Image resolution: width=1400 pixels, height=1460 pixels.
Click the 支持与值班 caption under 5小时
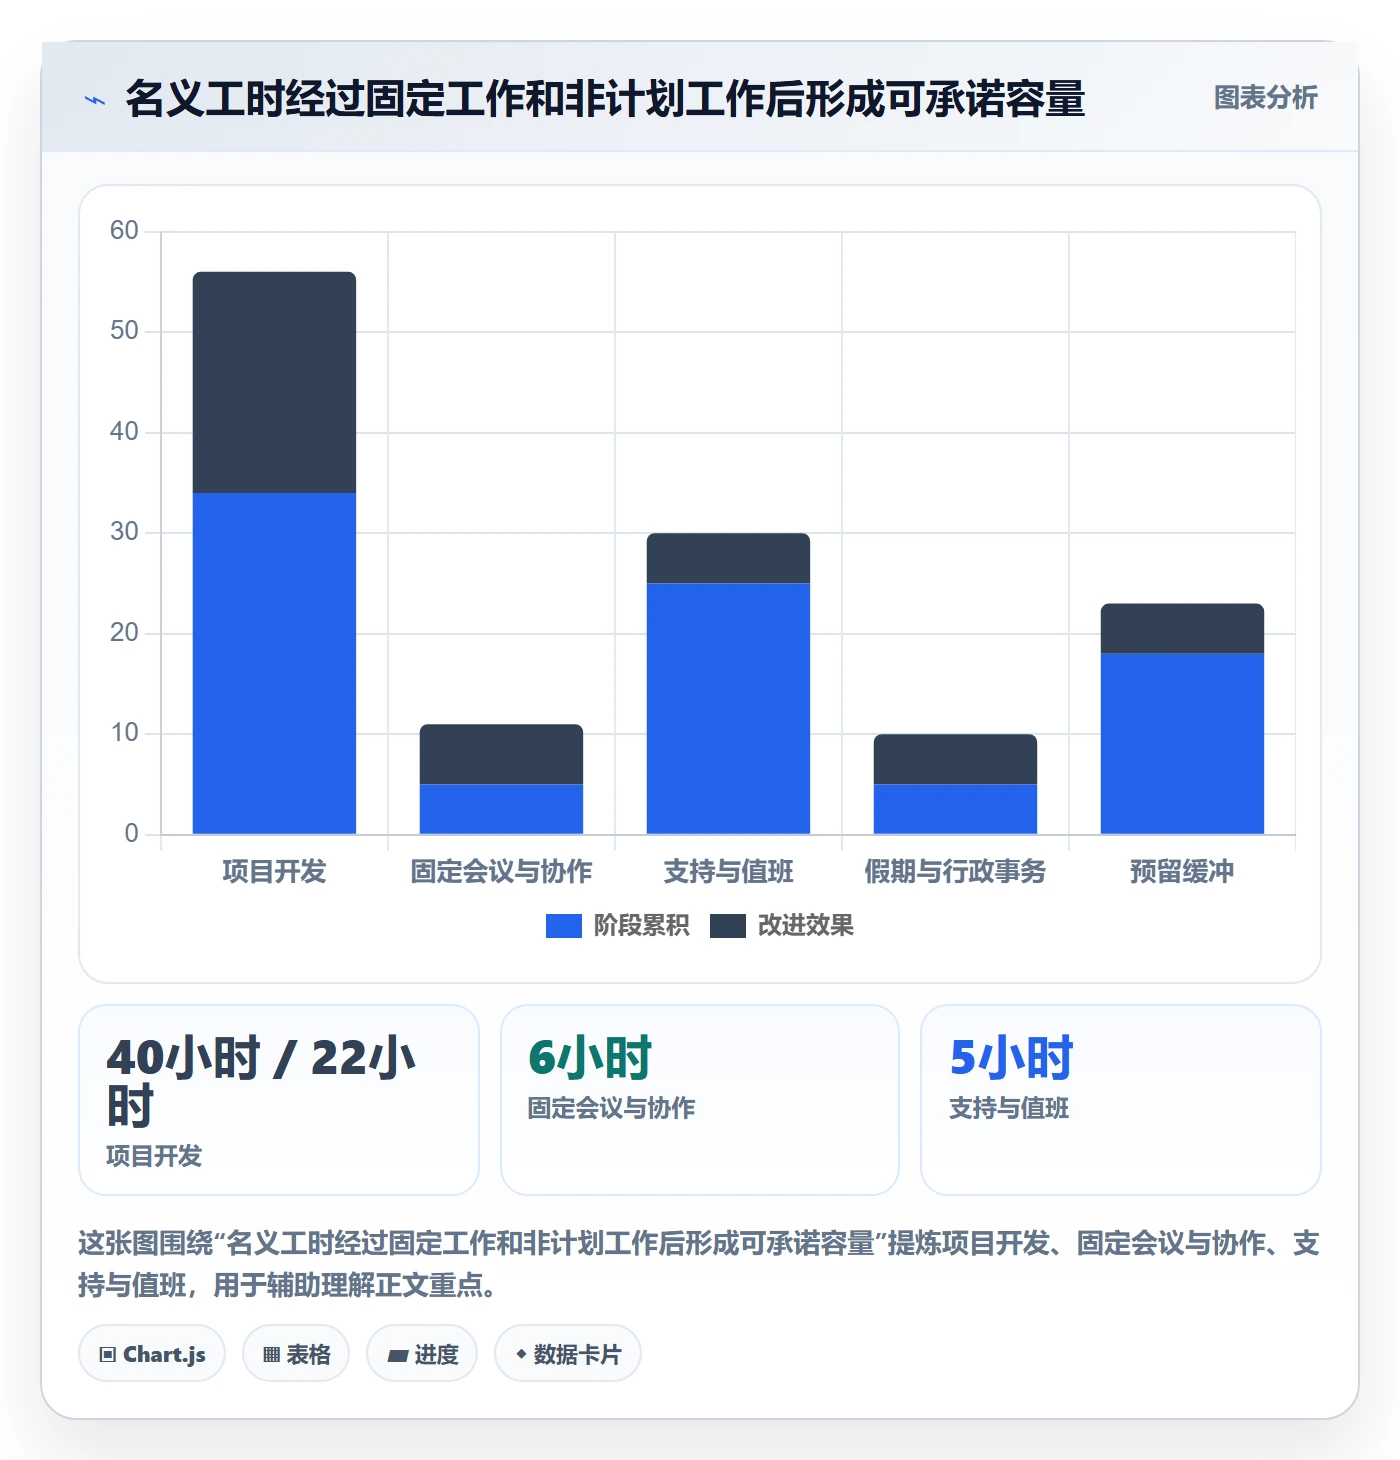point(1009,1108)
